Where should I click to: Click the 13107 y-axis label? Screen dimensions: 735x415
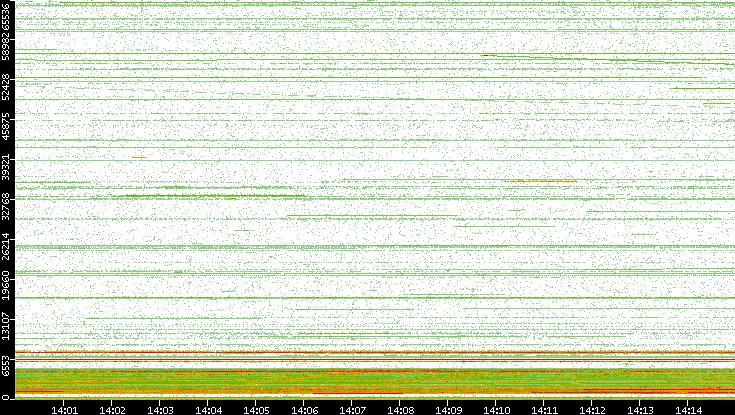7,324
